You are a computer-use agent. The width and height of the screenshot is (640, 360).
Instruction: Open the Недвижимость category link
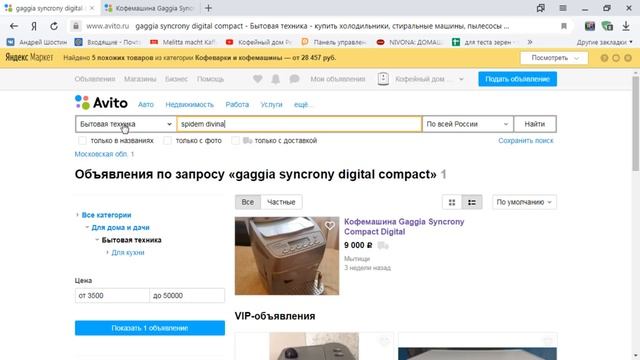point(189,105)
